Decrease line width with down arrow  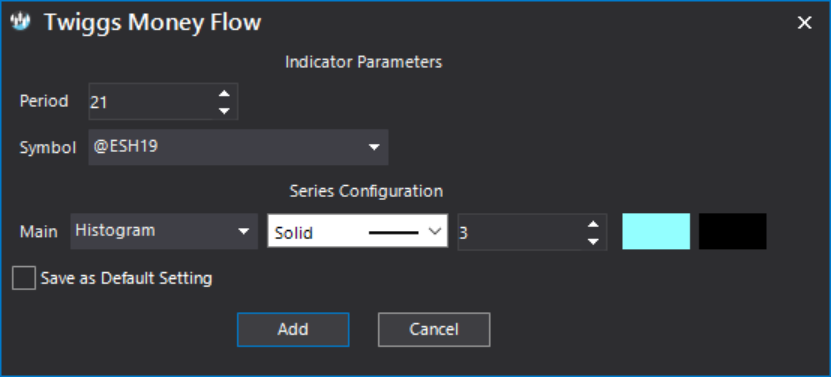click(593, 241)
